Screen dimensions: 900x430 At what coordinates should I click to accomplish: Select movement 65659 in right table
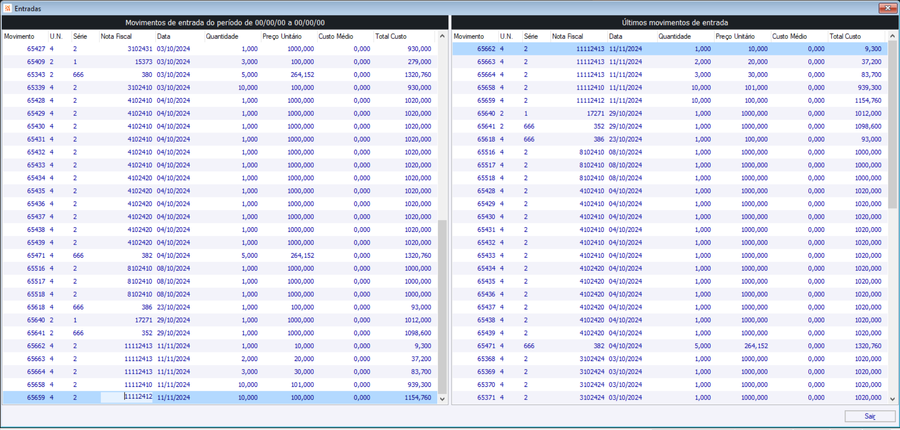coord(670,100)
